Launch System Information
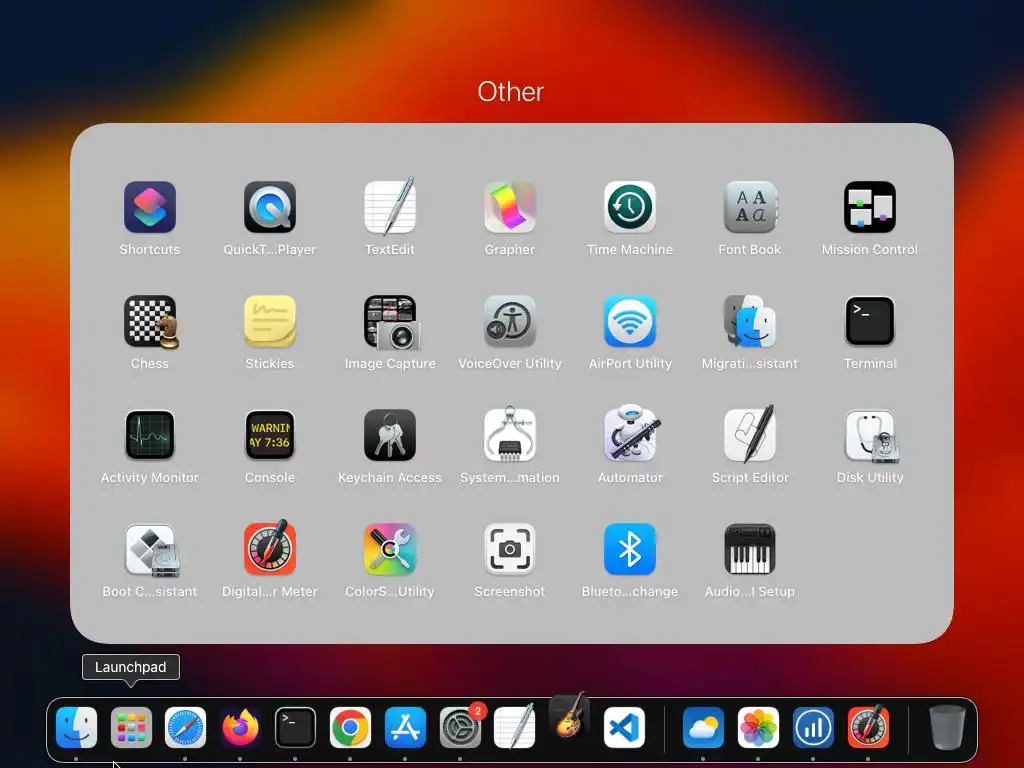The image size is (1024, 768). point(510,434)
